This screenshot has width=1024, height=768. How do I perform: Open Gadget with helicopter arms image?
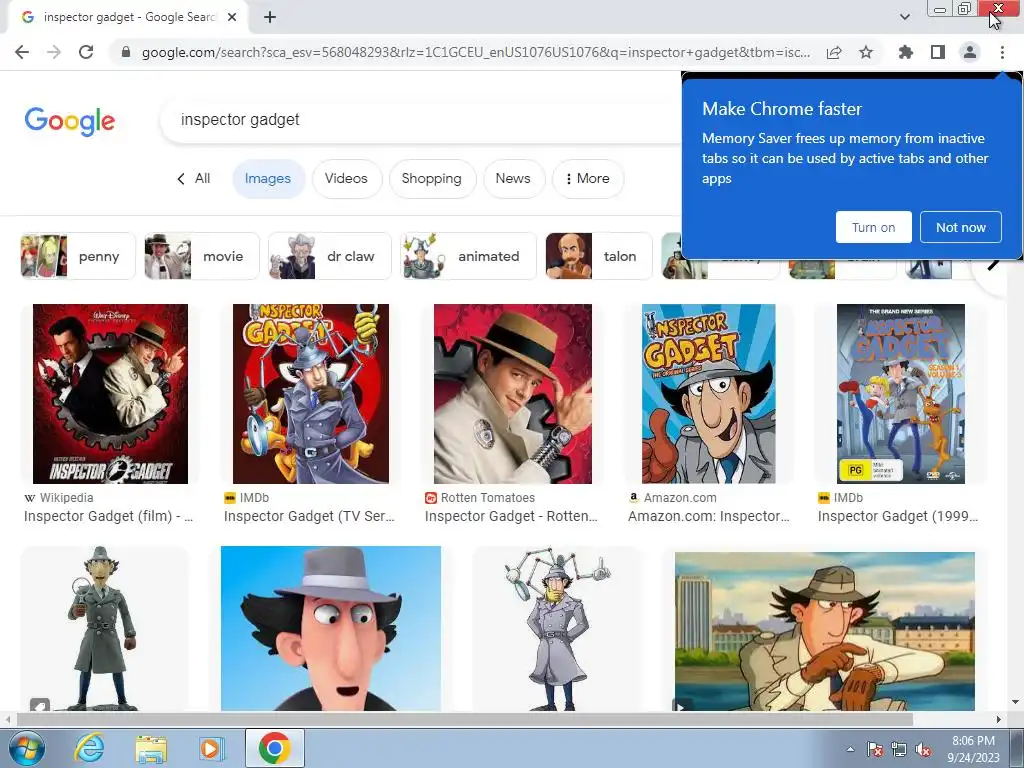(x=557, y=628)
